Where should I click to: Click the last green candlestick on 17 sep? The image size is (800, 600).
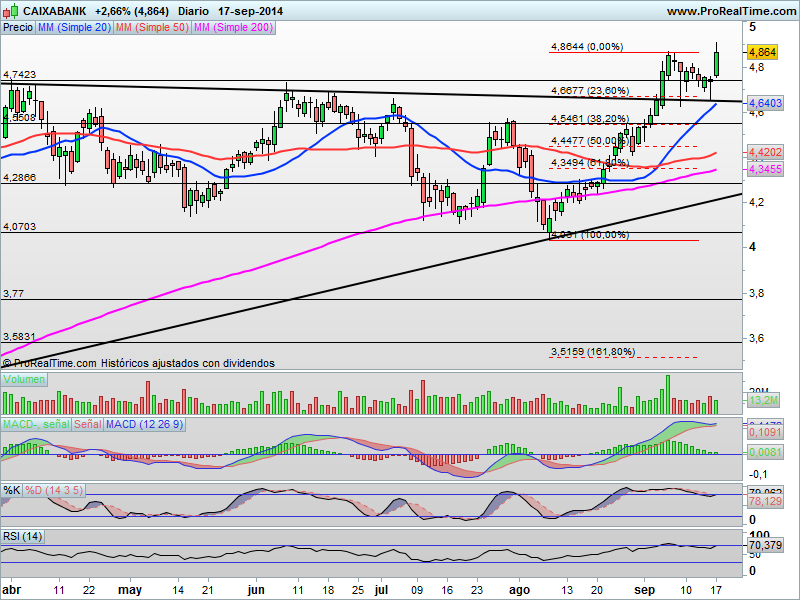pos(717,63)
